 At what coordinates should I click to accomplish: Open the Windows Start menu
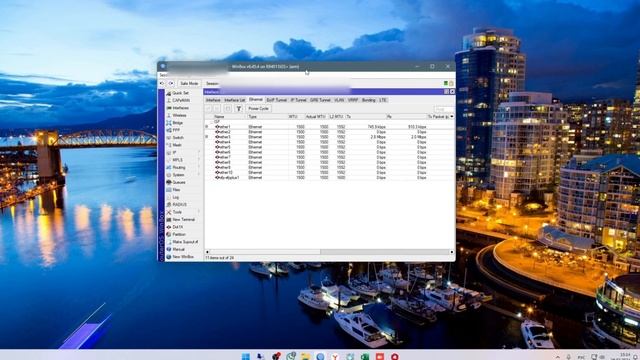246,356
